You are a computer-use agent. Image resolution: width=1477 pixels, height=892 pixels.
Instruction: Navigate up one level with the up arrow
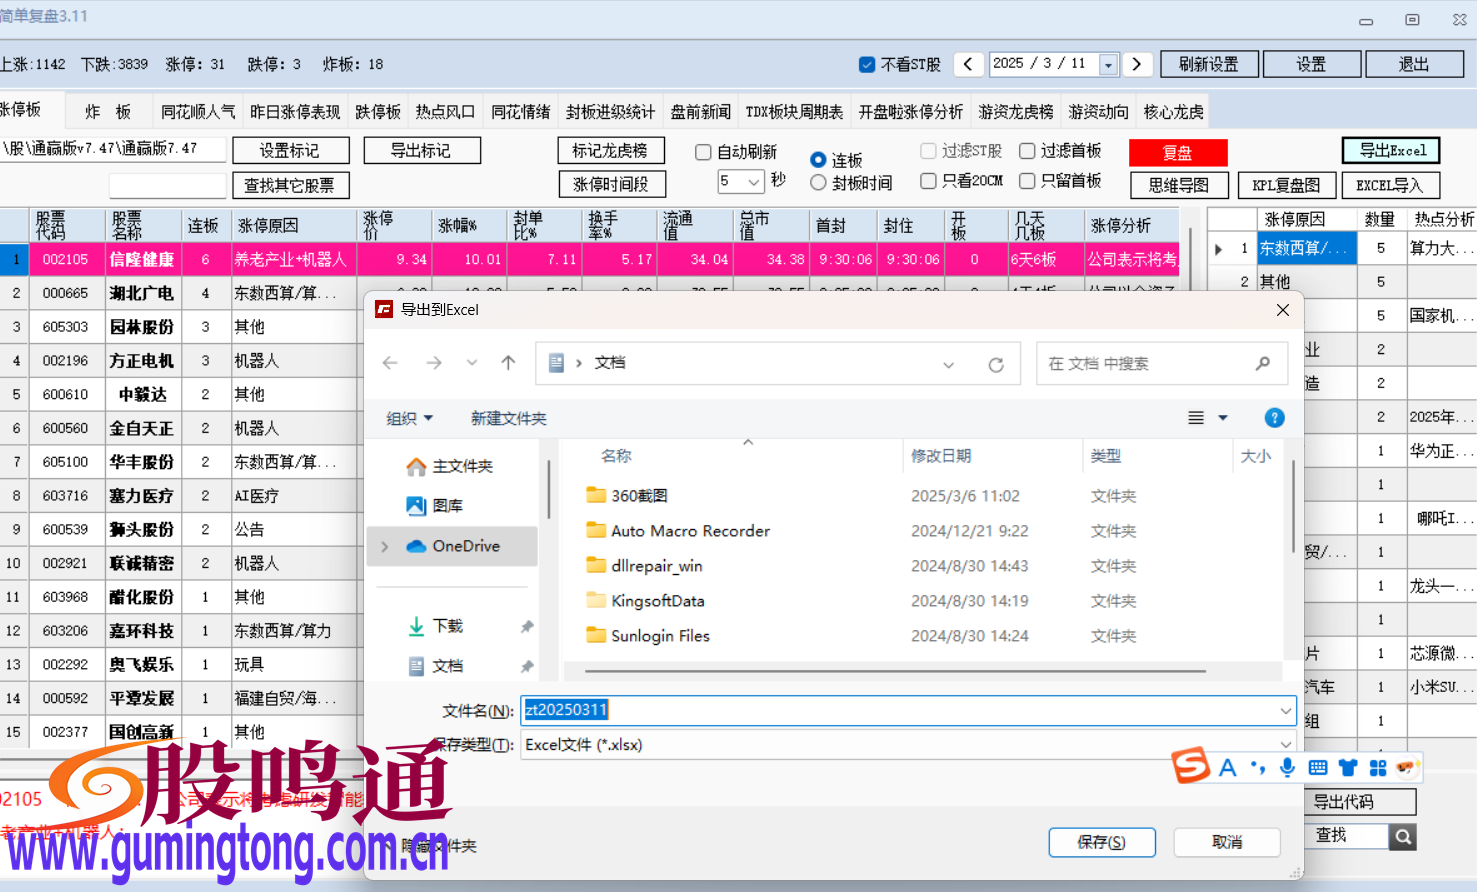pos(507,363)
